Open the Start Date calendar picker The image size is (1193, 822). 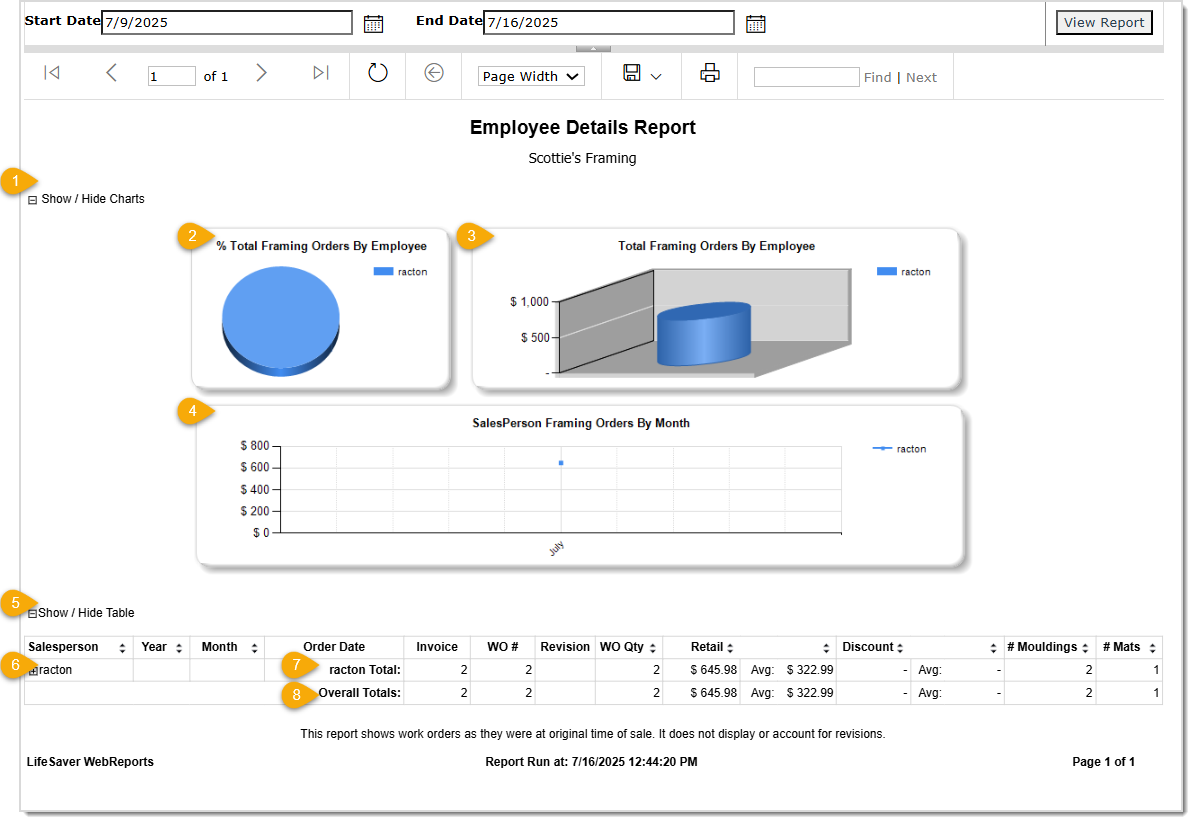374,22
